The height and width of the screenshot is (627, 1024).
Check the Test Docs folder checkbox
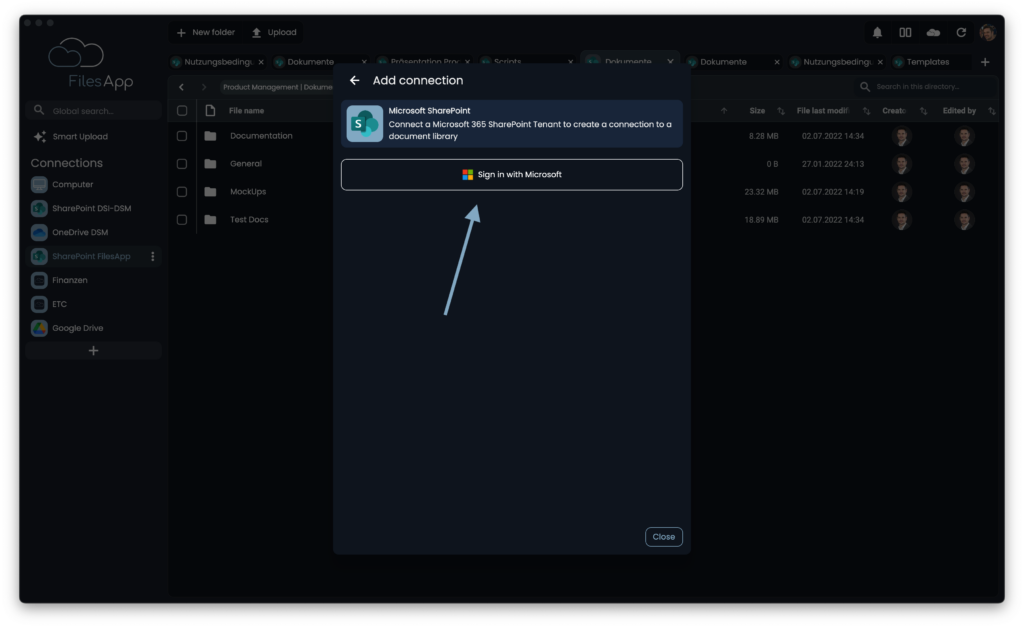click(182, 219)
